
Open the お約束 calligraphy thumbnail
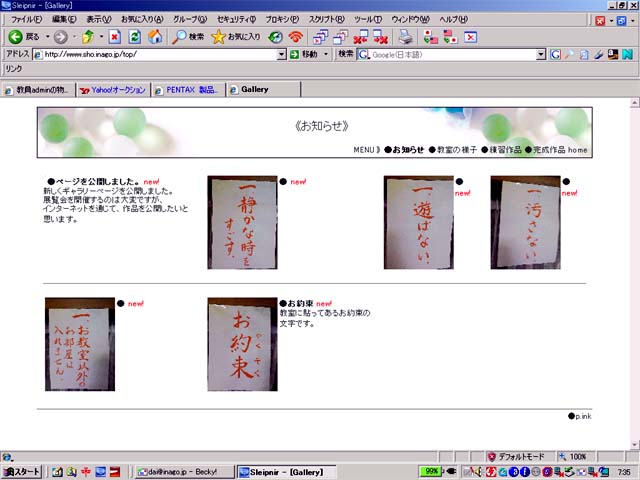tap(242, 344)
